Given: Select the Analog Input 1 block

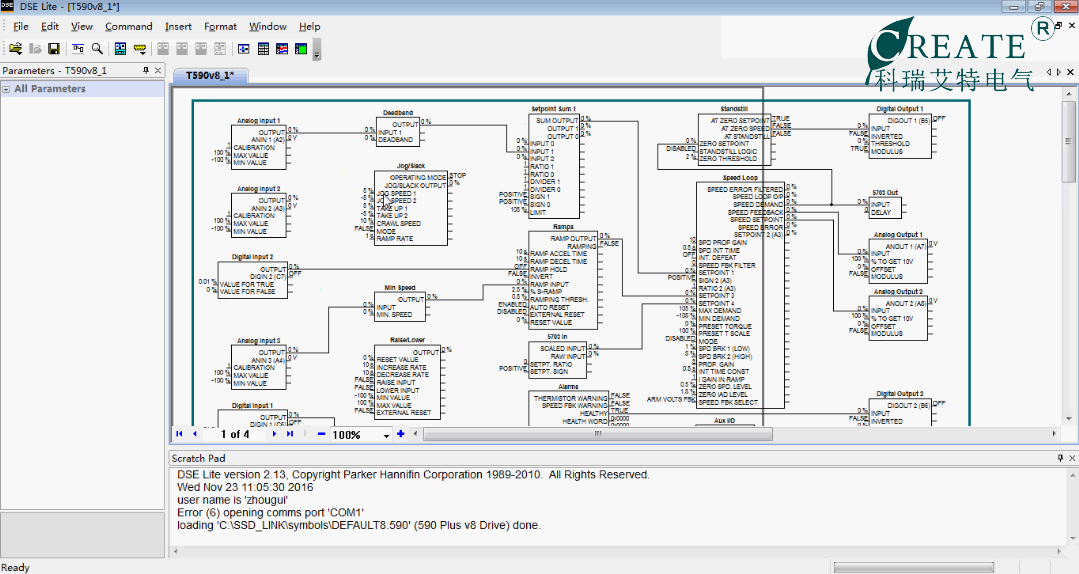Looking at the screenshot, I should tap(259, 147).
